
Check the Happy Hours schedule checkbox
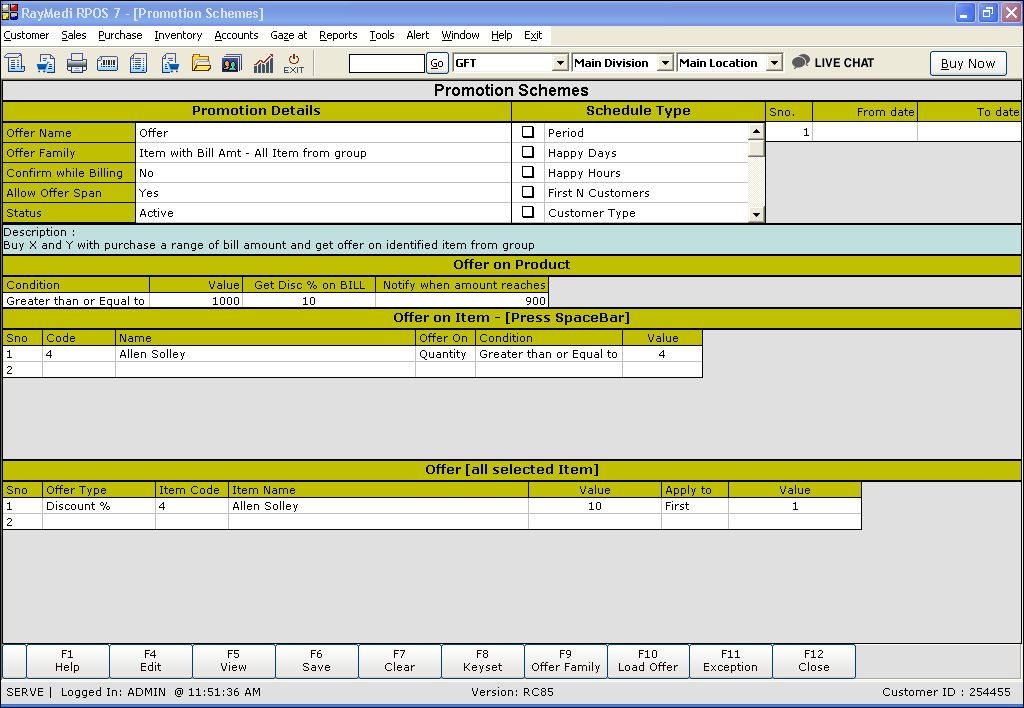[x=528, y=172]
